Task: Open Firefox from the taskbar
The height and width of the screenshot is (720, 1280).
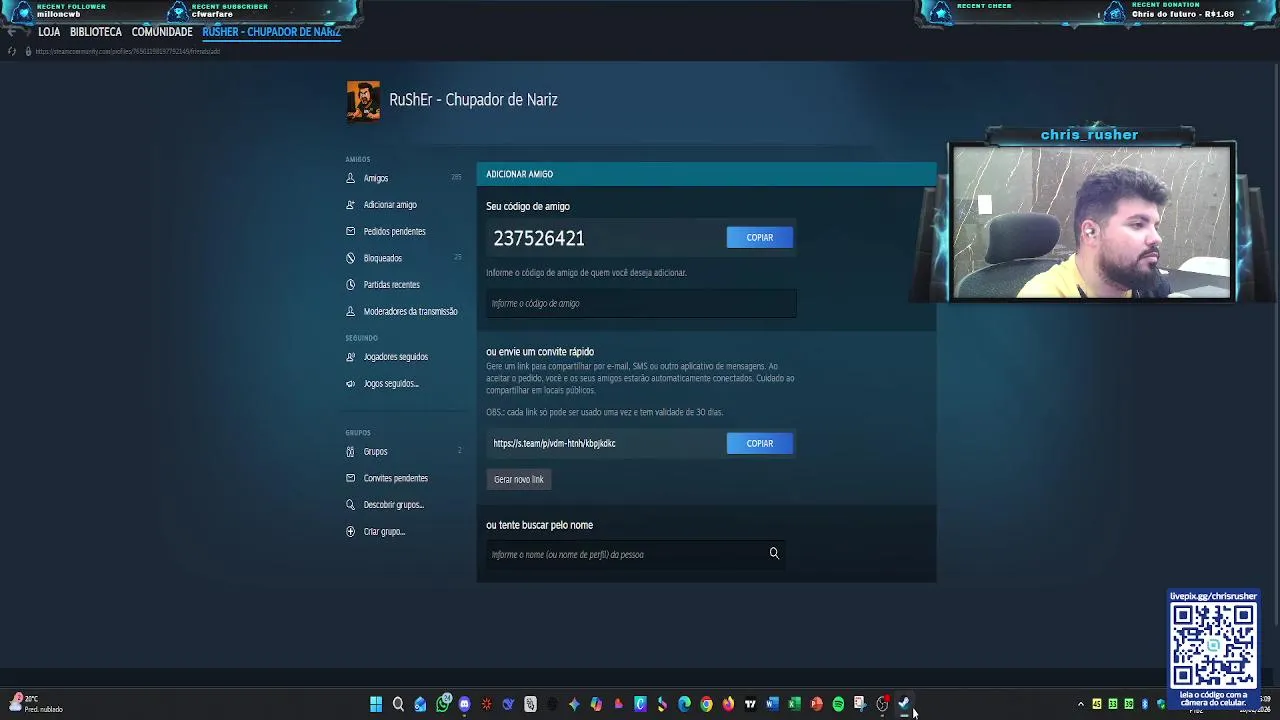Action: pos(728,705)
